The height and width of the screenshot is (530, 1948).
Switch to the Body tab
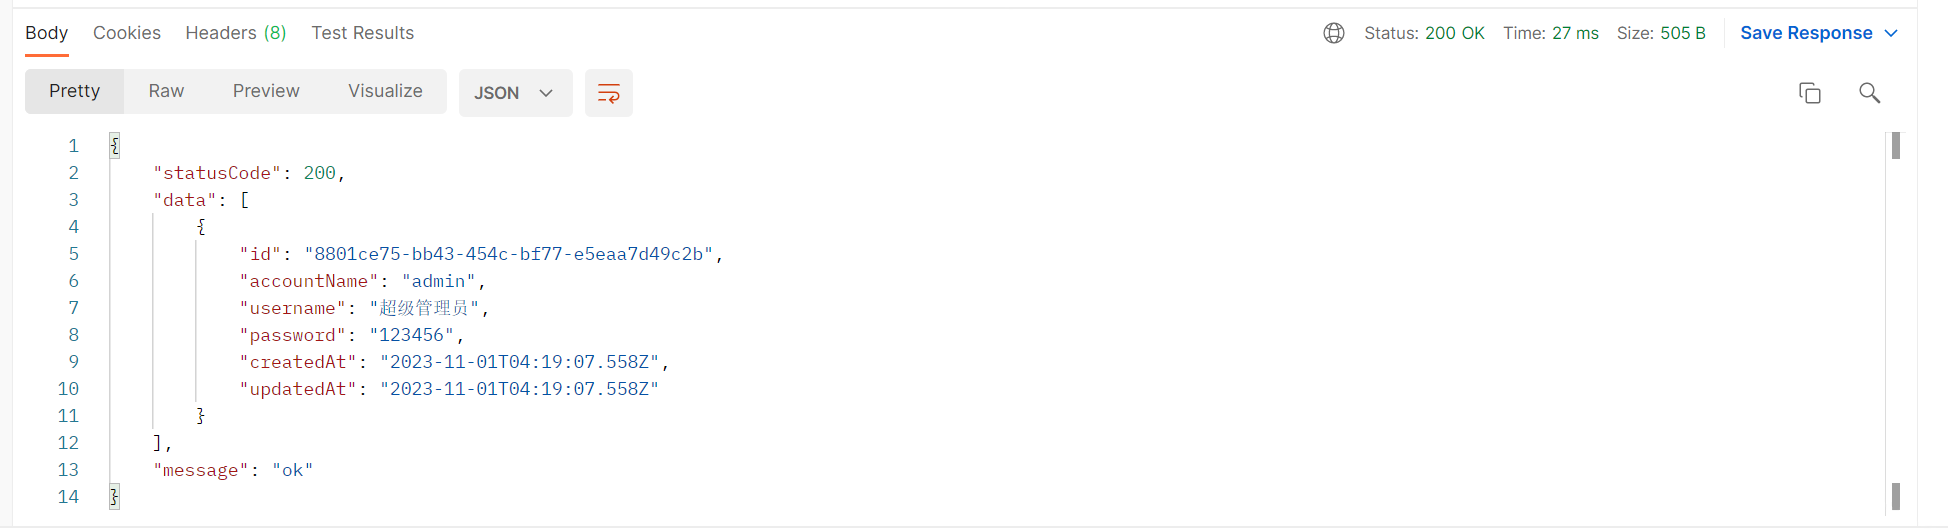47,33
